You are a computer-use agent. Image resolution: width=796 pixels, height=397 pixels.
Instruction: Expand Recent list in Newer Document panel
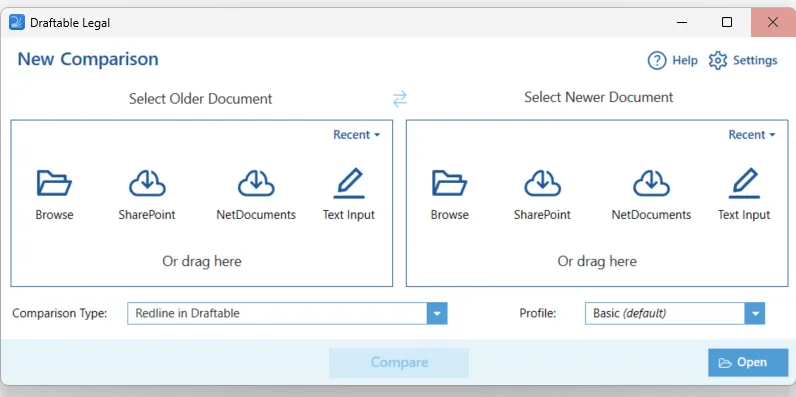point(752,135)
